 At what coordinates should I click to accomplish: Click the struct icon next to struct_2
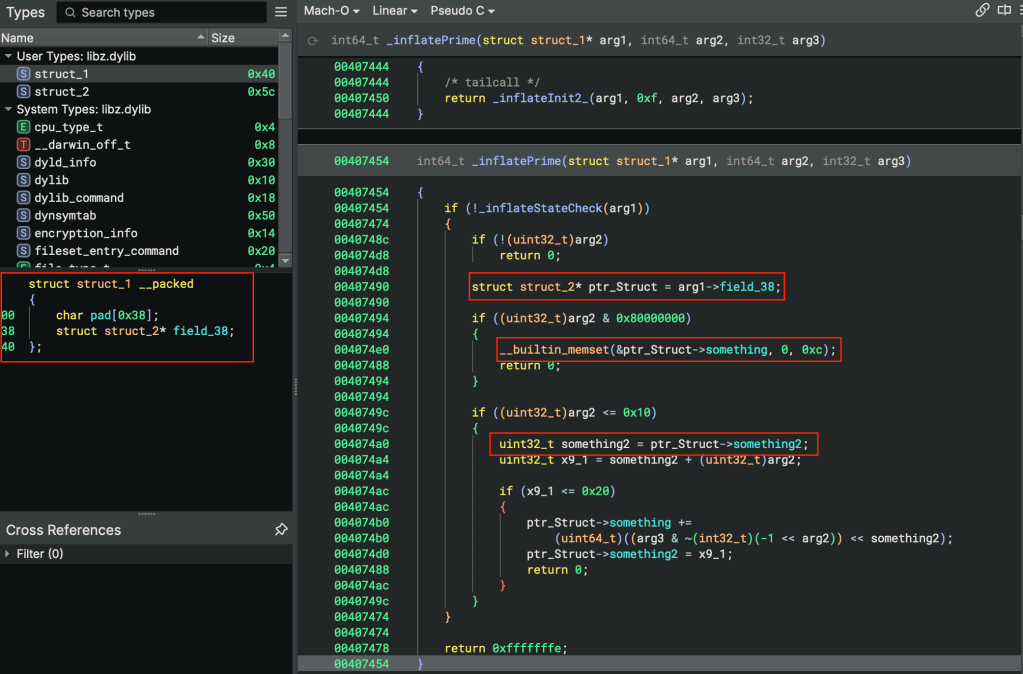[x=23, y=92]
